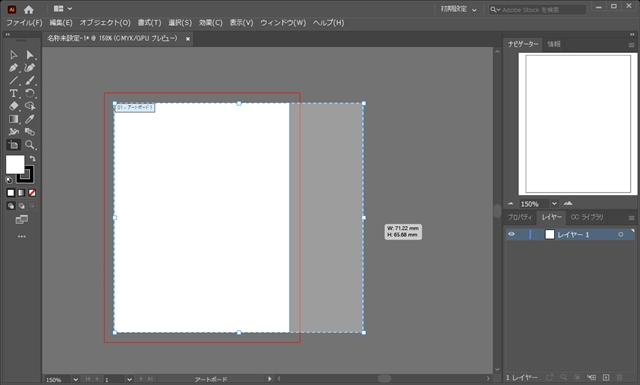Click Navigator 150% zoom field
The image size is (640, 385).
pyautogui.click(x=534, y=204)
